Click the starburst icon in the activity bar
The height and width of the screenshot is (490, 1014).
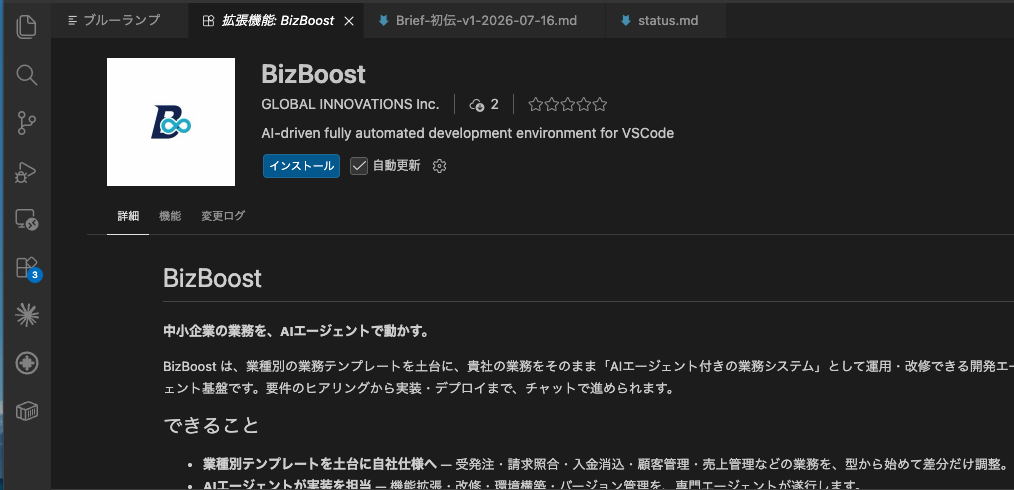click(x=27, y=315)
